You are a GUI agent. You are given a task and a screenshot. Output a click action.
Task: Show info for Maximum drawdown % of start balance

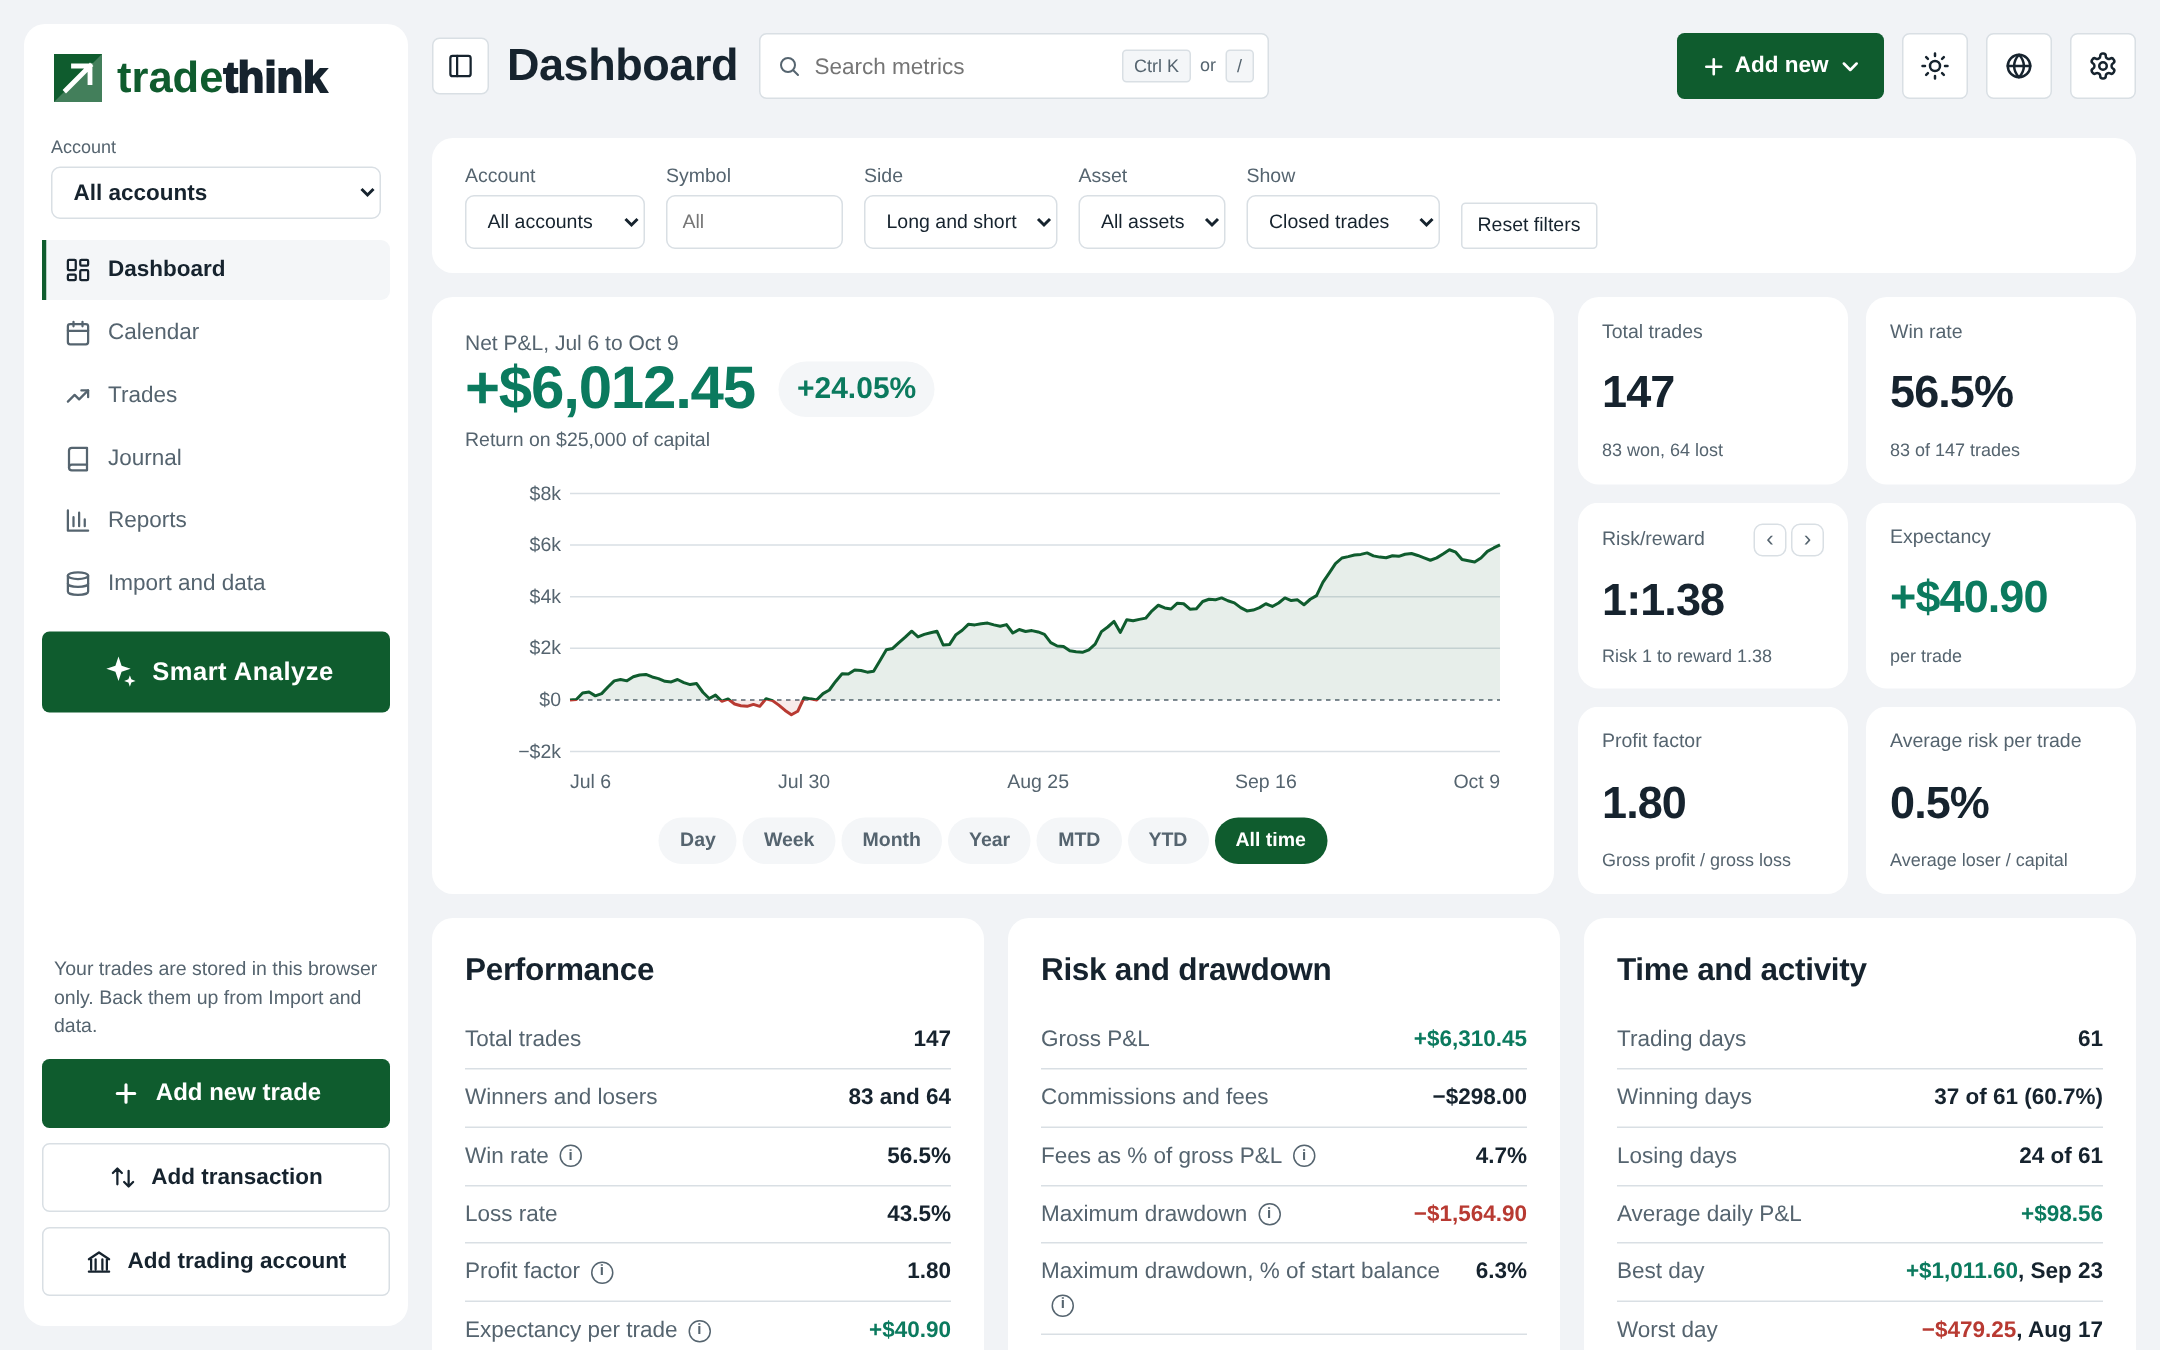coord(1063,1305)
